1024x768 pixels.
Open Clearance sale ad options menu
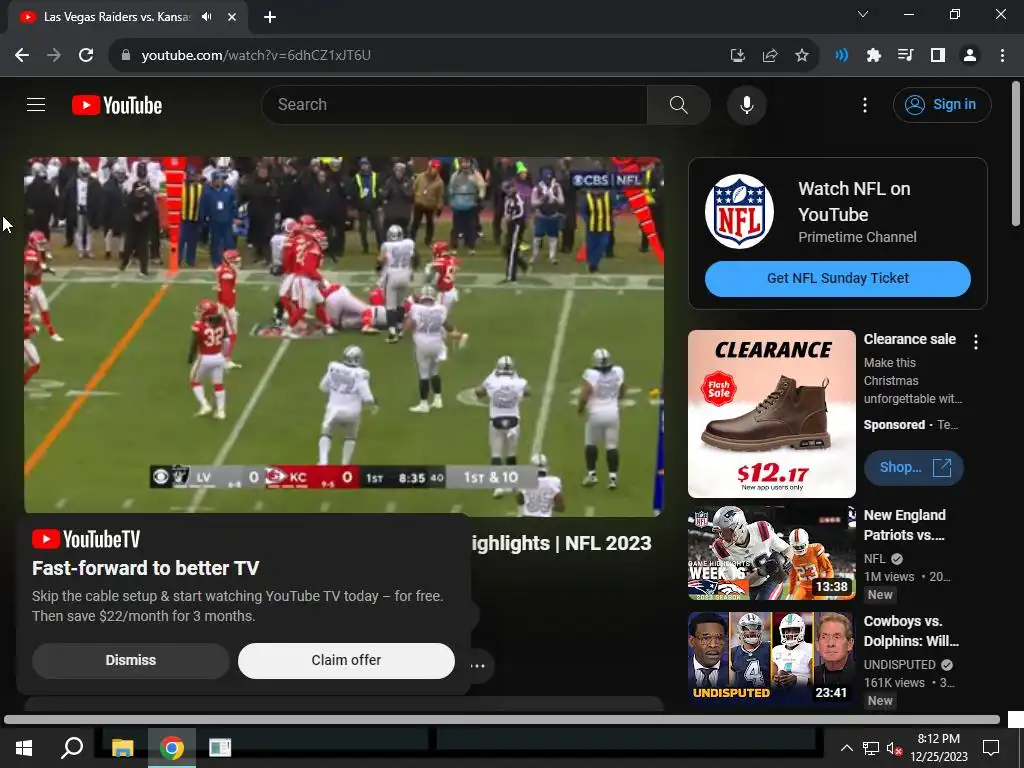coord(976,342)
